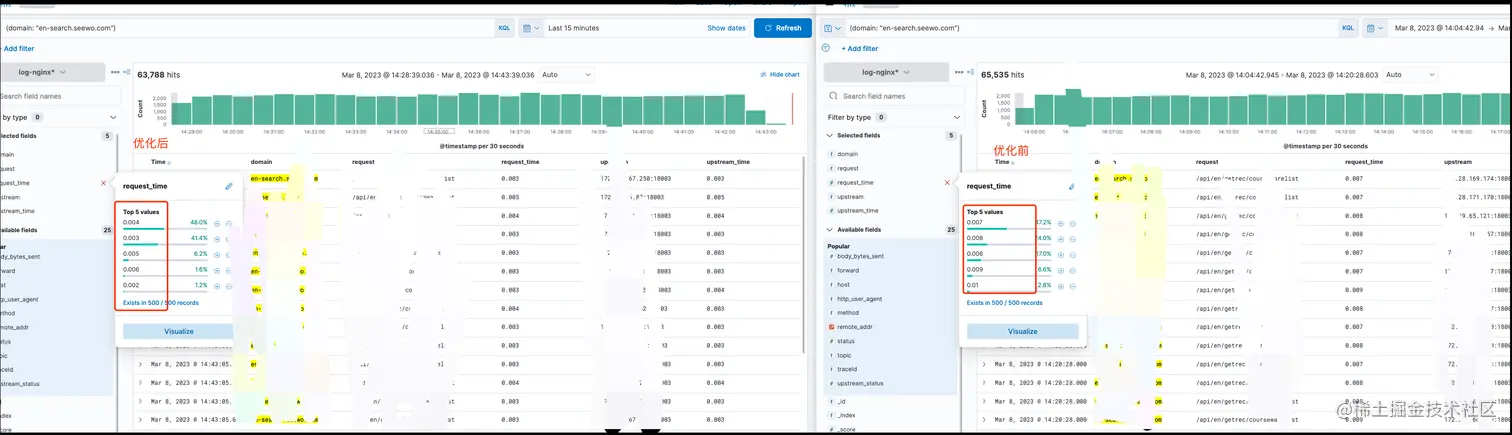The height and width of the screenshot is (435, 1512).
Task: Filter out value 0.004 minus icon in left popover
Action: pos(229,223)
